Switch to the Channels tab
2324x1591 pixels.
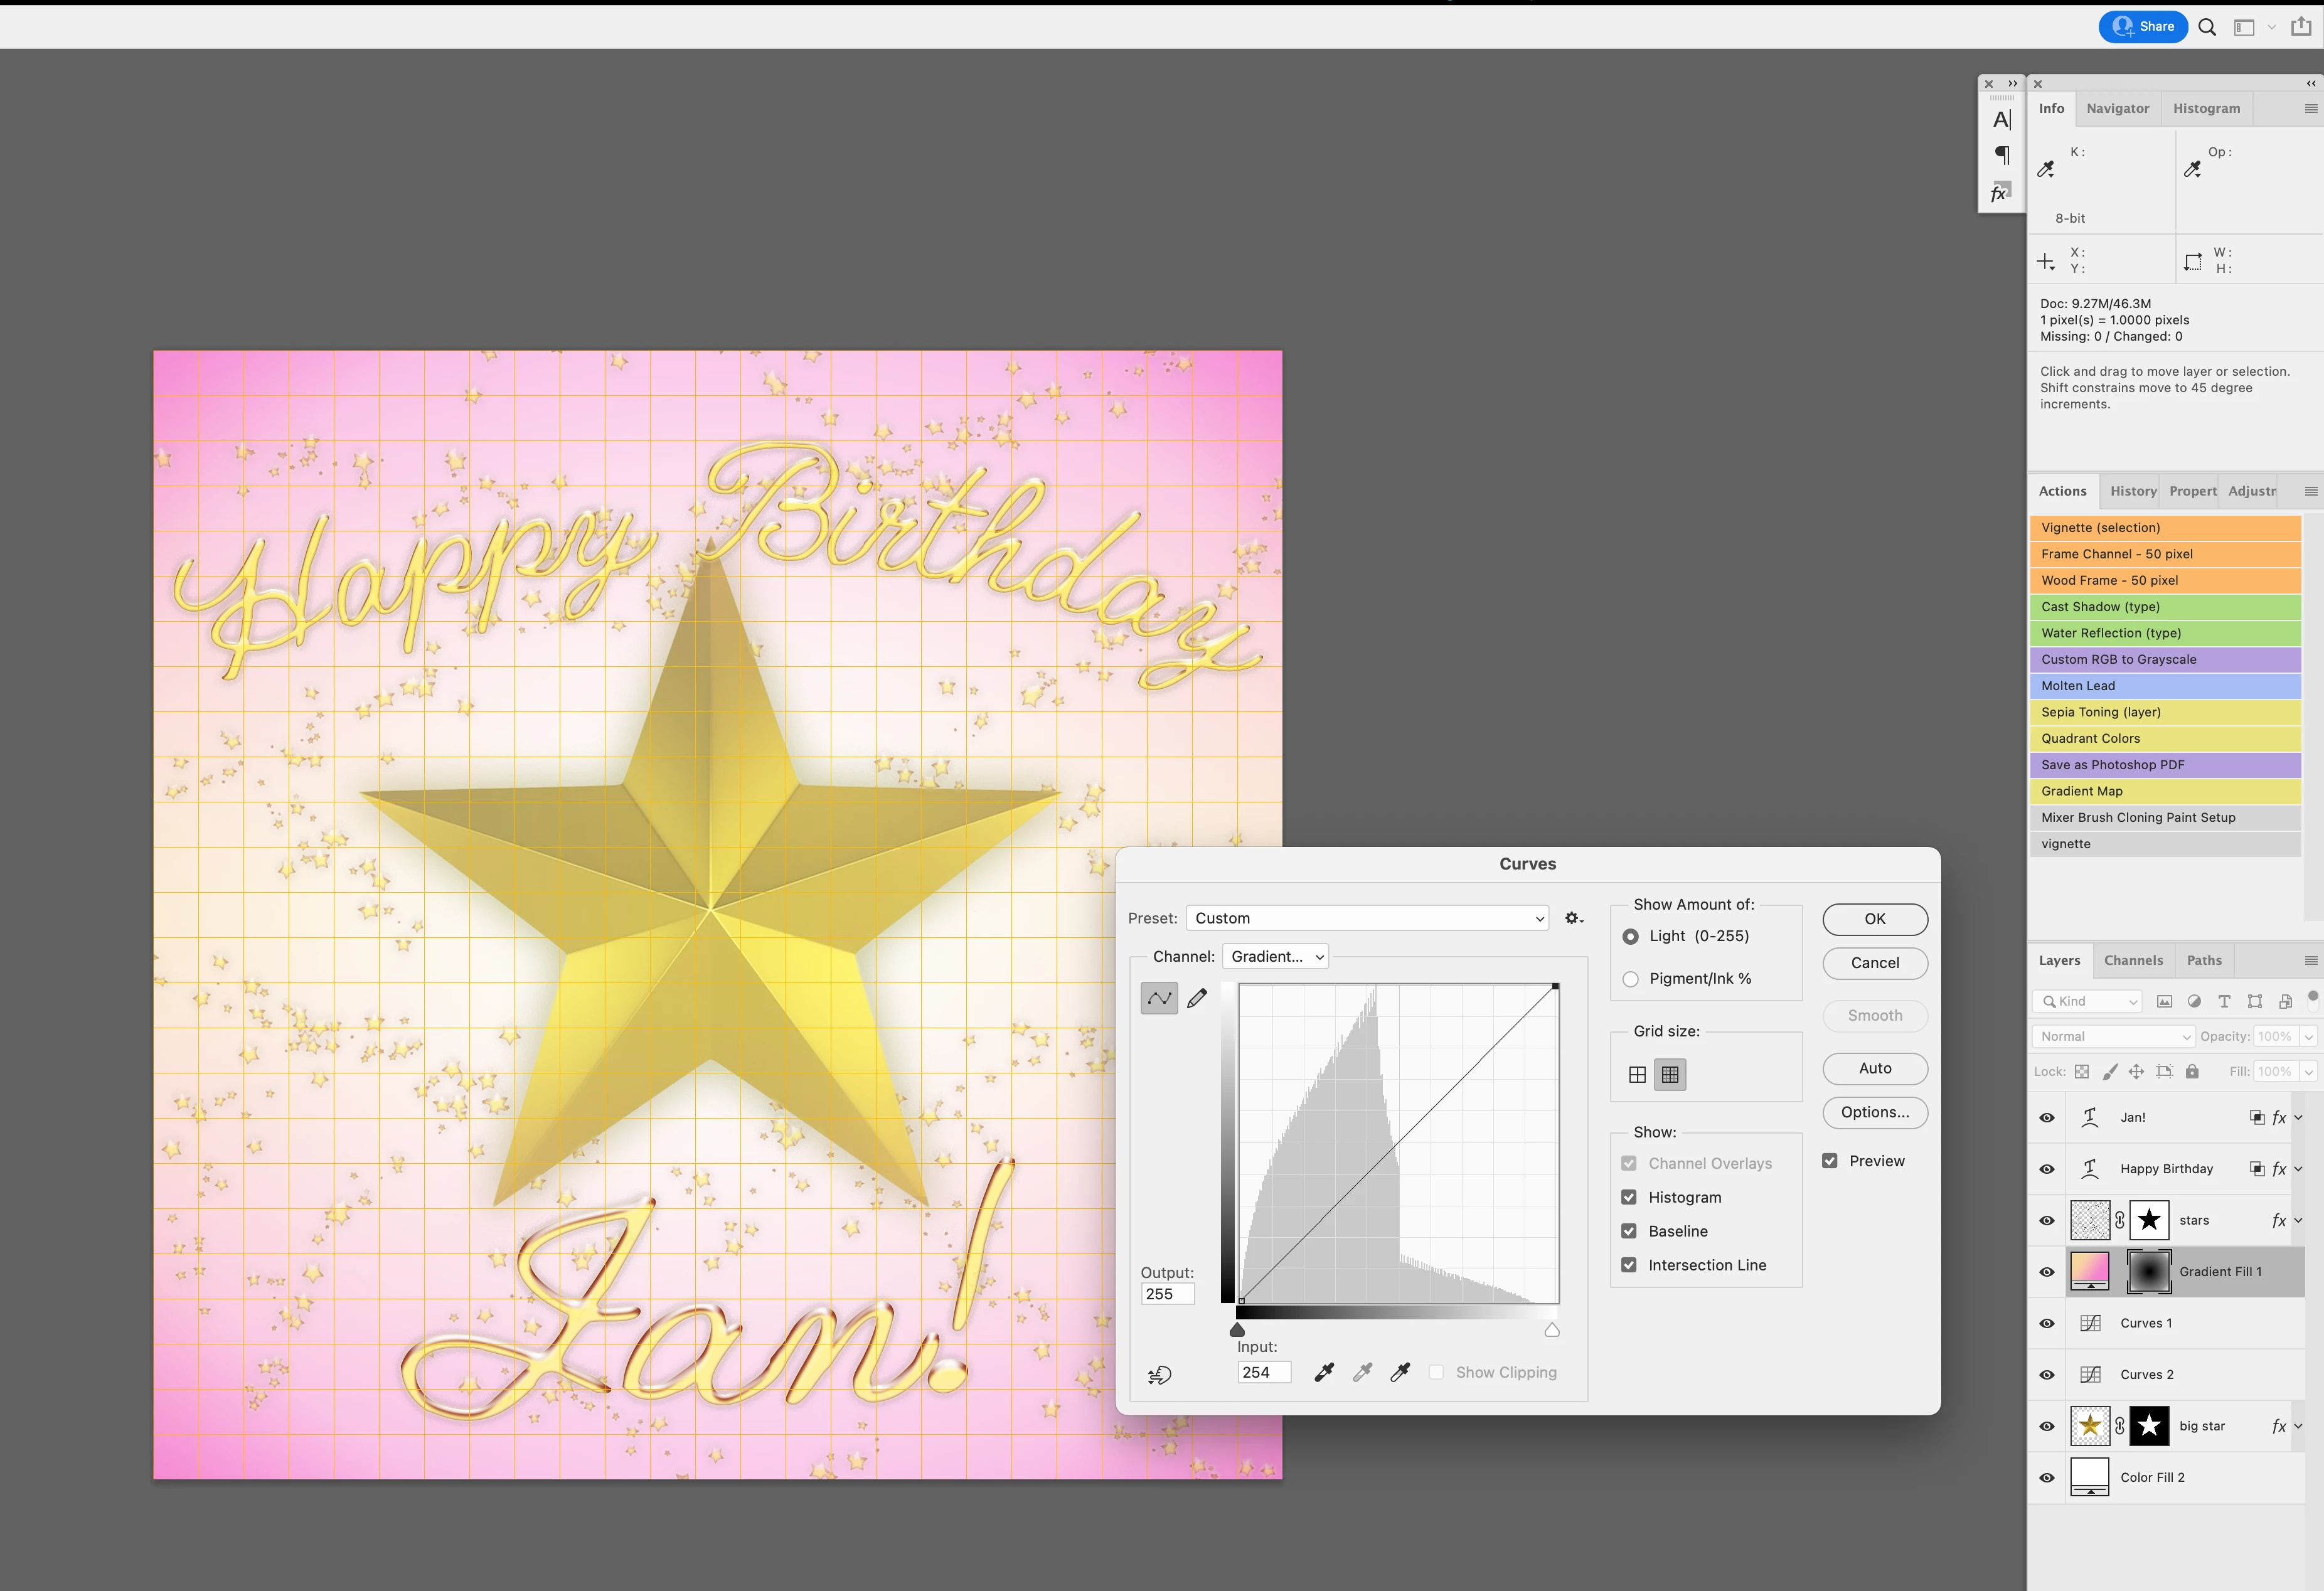pos(2133,960)
